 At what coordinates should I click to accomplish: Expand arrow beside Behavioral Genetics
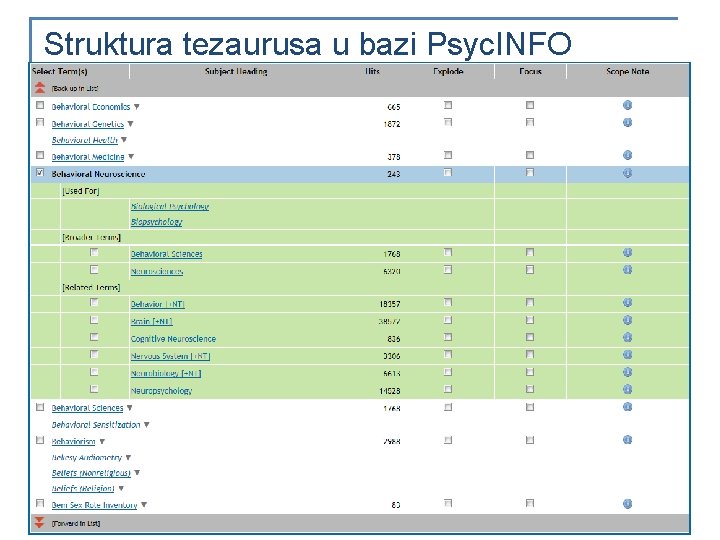pos(130,124)
